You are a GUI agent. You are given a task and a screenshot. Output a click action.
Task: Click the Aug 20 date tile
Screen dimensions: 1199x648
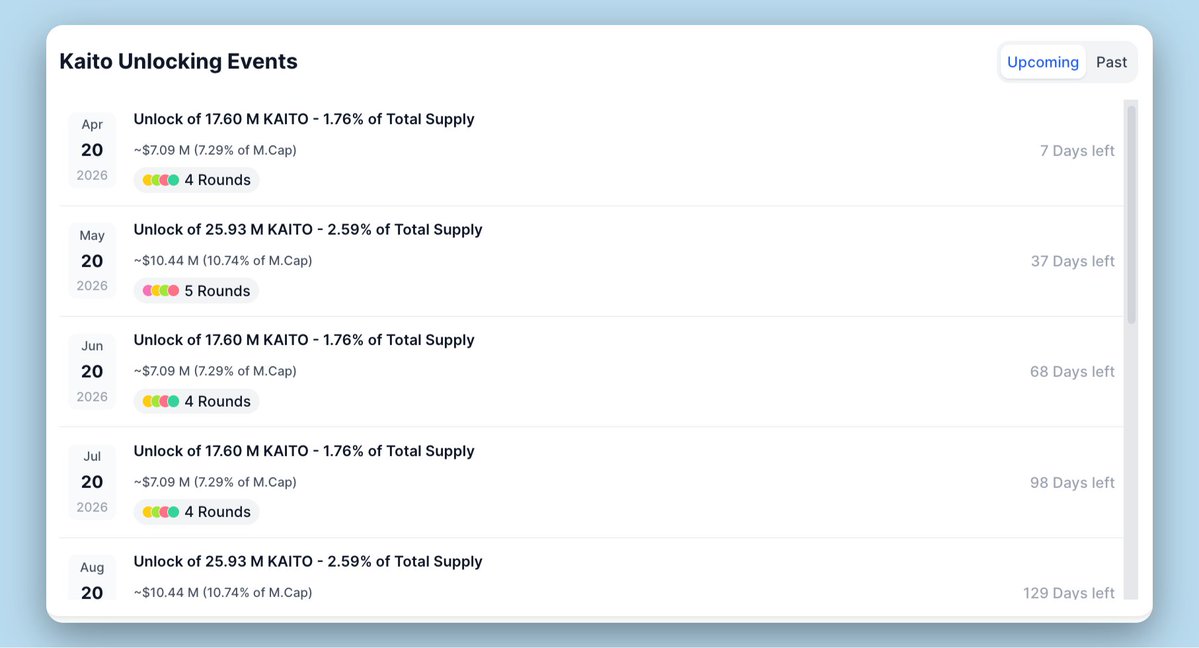[x=92, y=580]
